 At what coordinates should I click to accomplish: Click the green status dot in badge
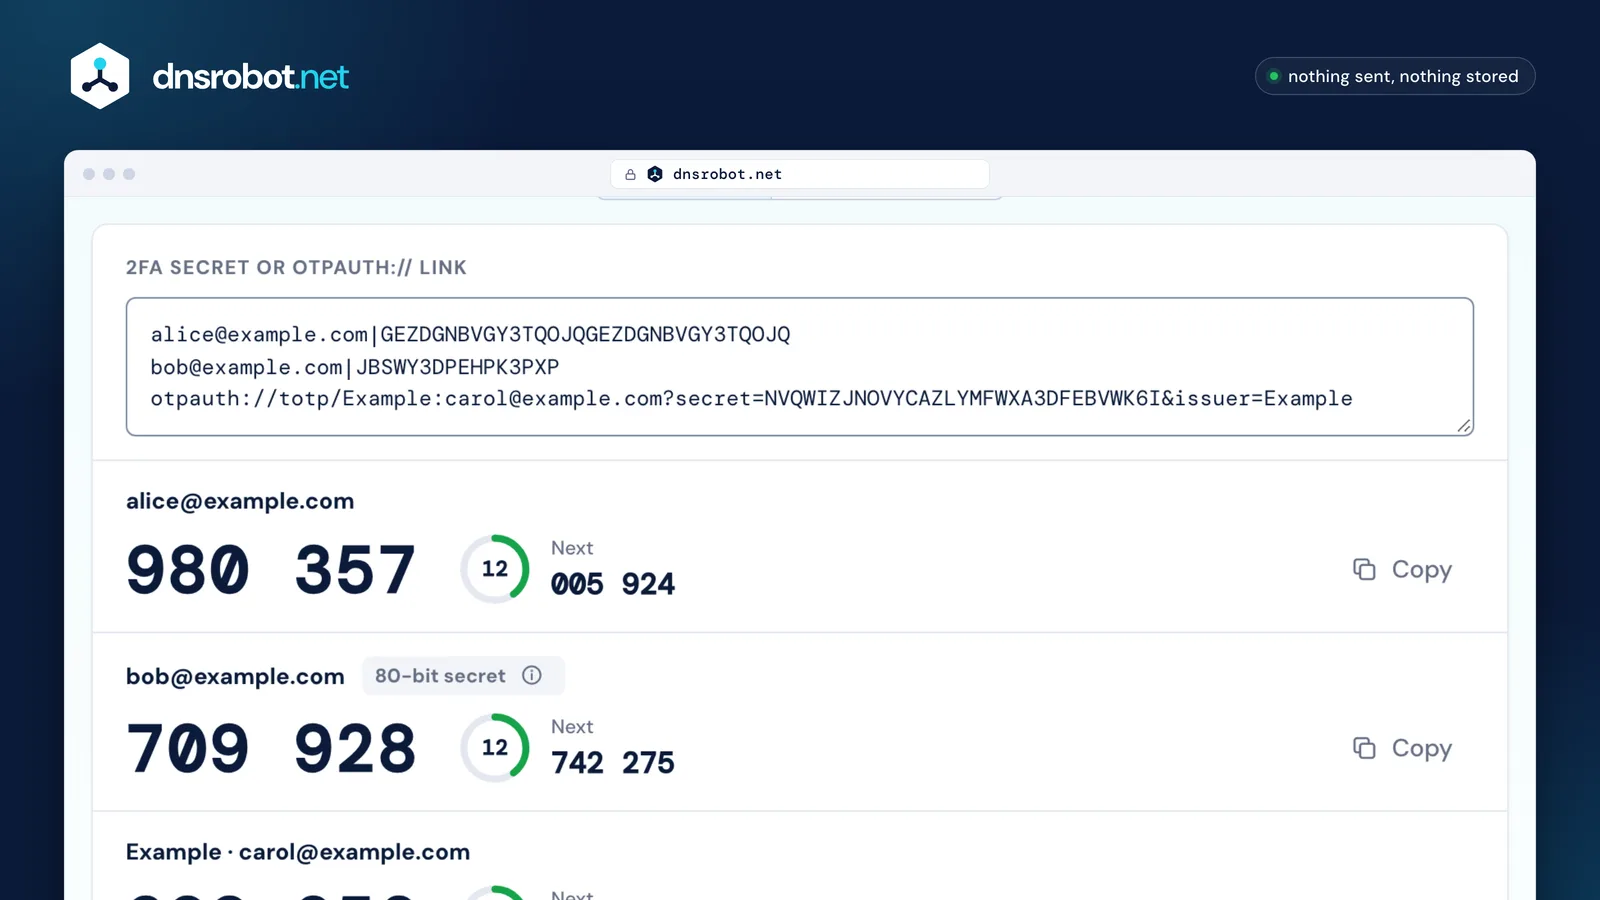tap(1274, 76)
